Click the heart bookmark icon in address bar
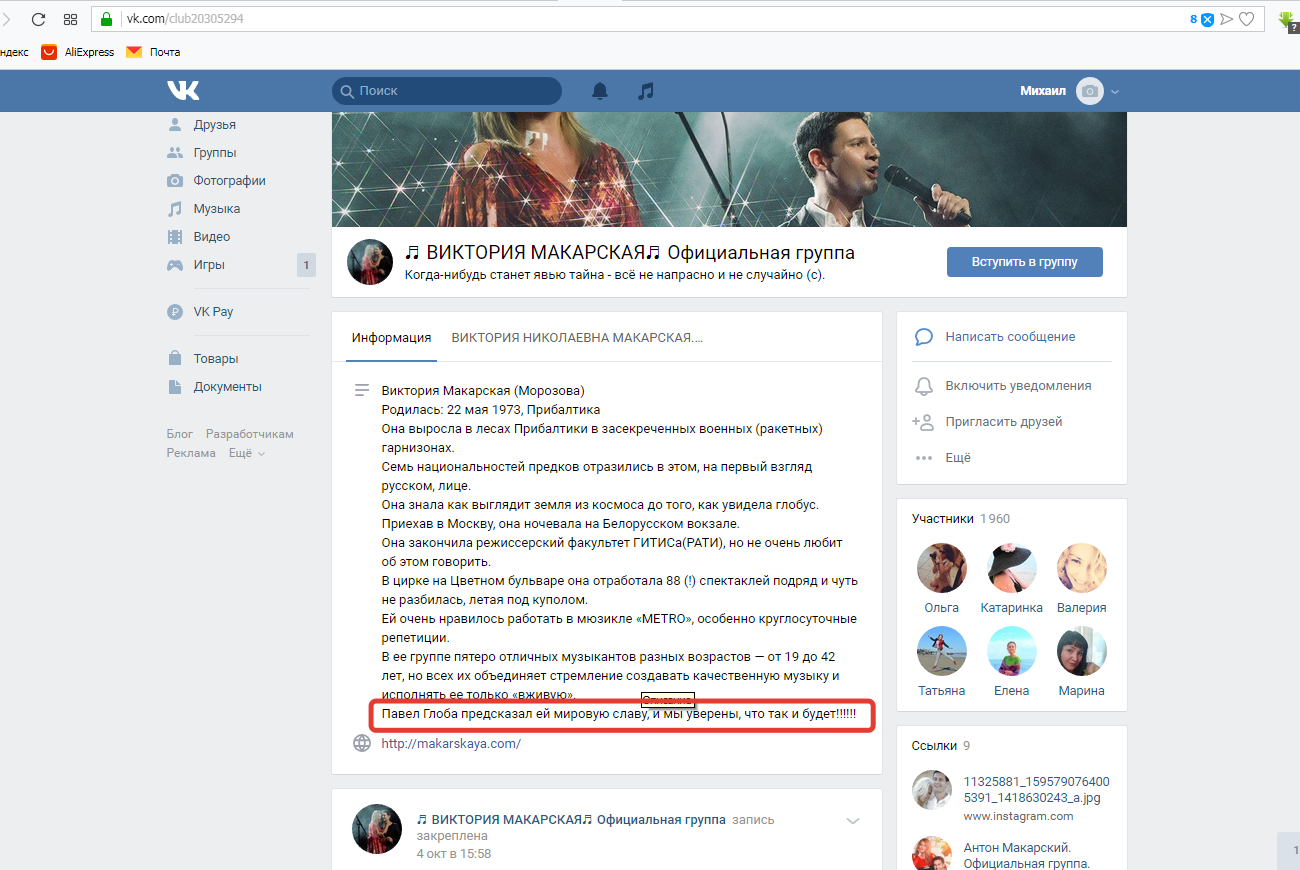The width and height of the screenshot is (1300, 870). point(1247,19)
